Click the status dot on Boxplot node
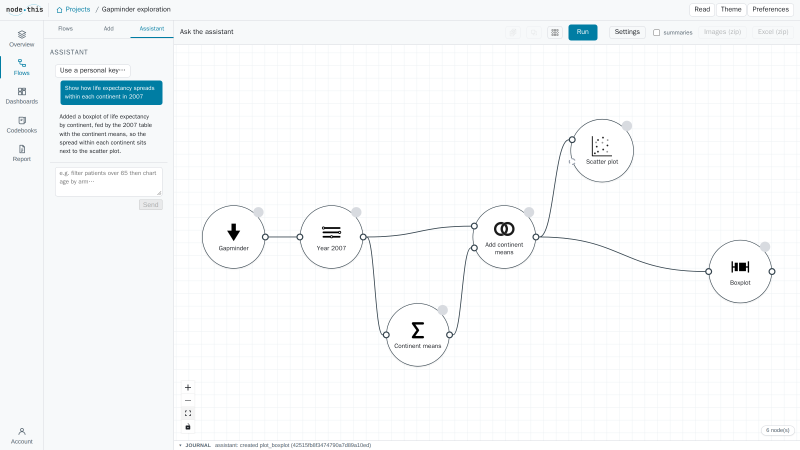Viewport: 800px width, 450px height. pyautogui.click(x=765, y=247)
